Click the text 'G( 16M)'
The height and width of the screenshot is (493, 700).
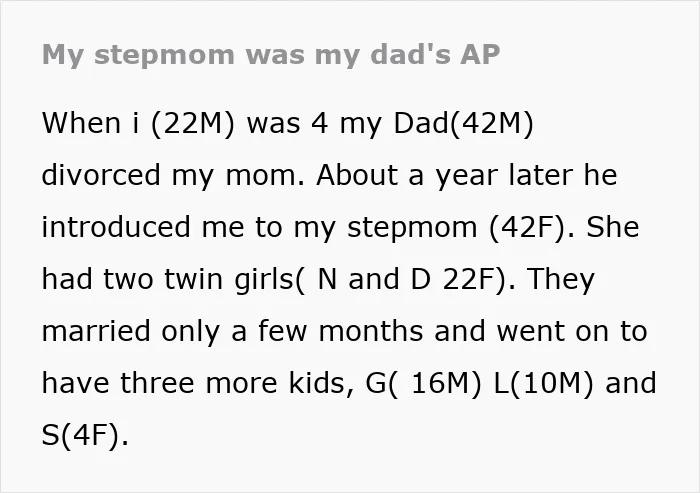click(424, 384)
